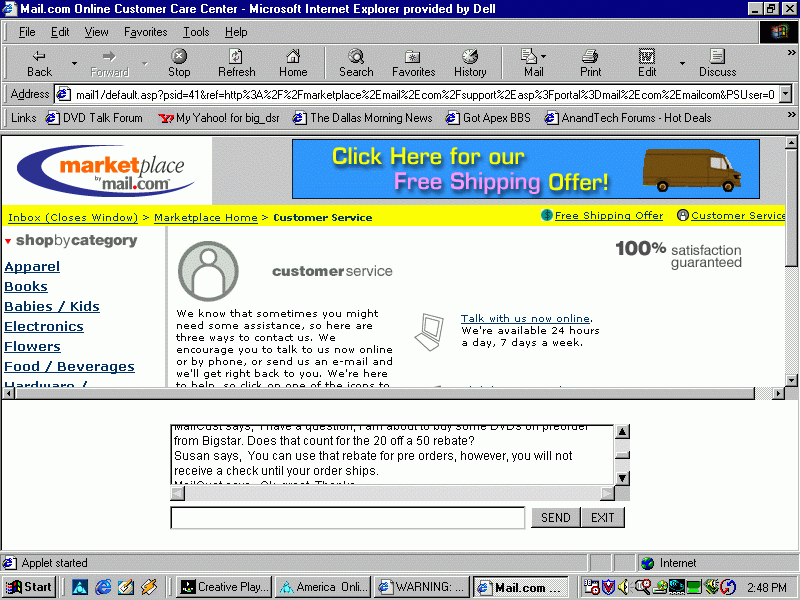Browse the Food / Beverages category

(69, 366)
